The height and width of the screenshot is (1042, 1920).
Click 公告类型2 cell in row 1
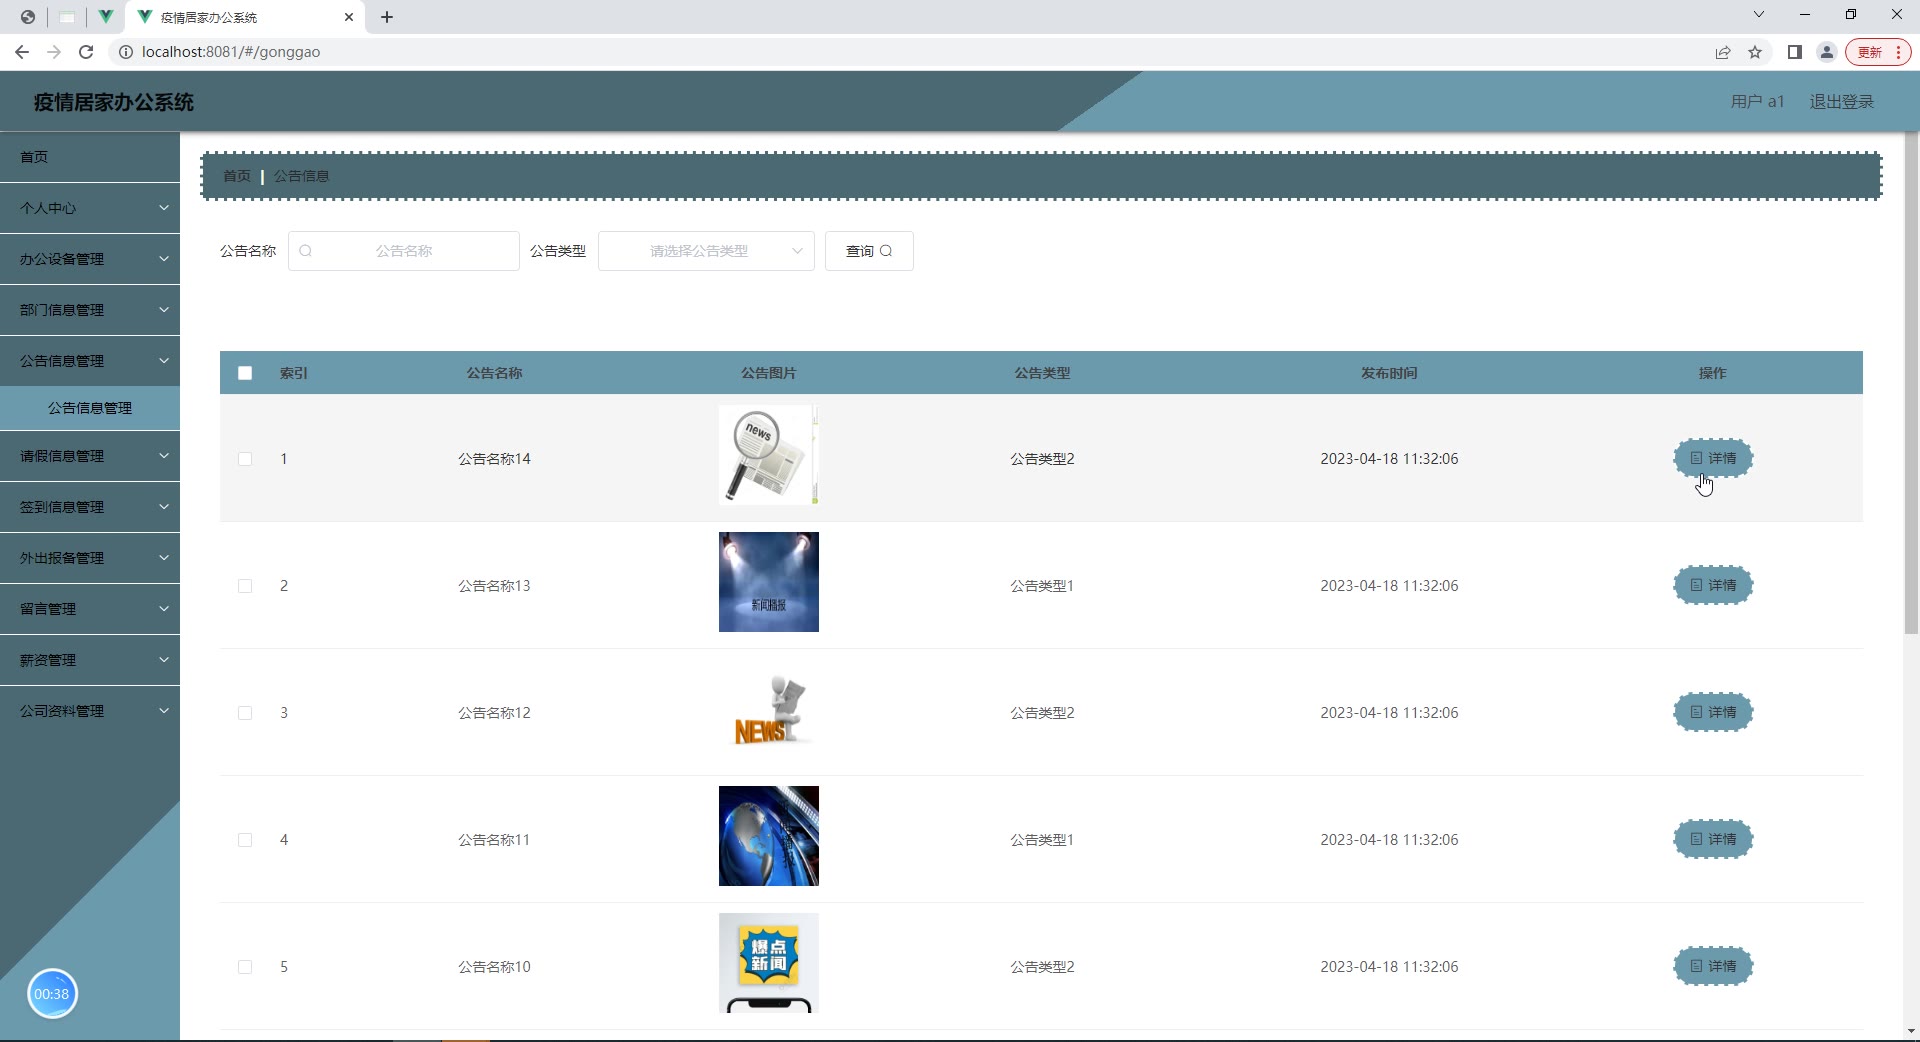point(1042,459)
